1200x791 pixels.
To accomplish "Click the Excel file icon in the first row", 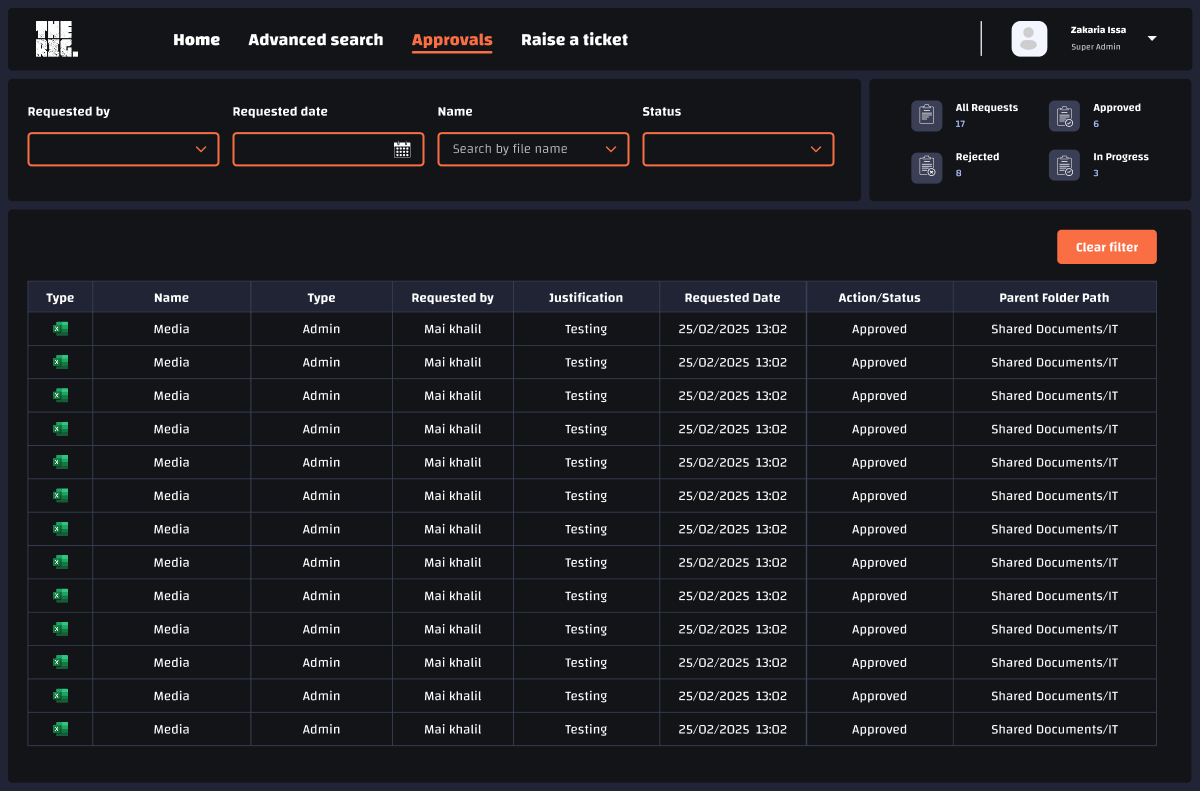I will click(59, 328).
